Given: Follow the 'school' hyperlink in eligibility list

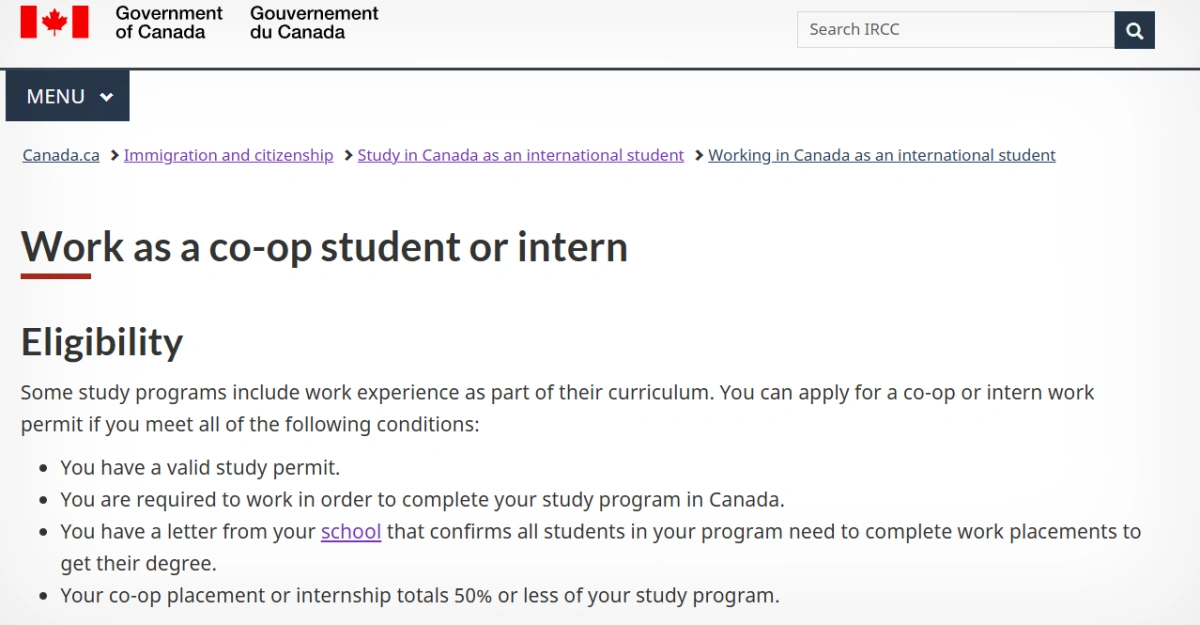Looking at the screenshot, I should coord(351,531).
